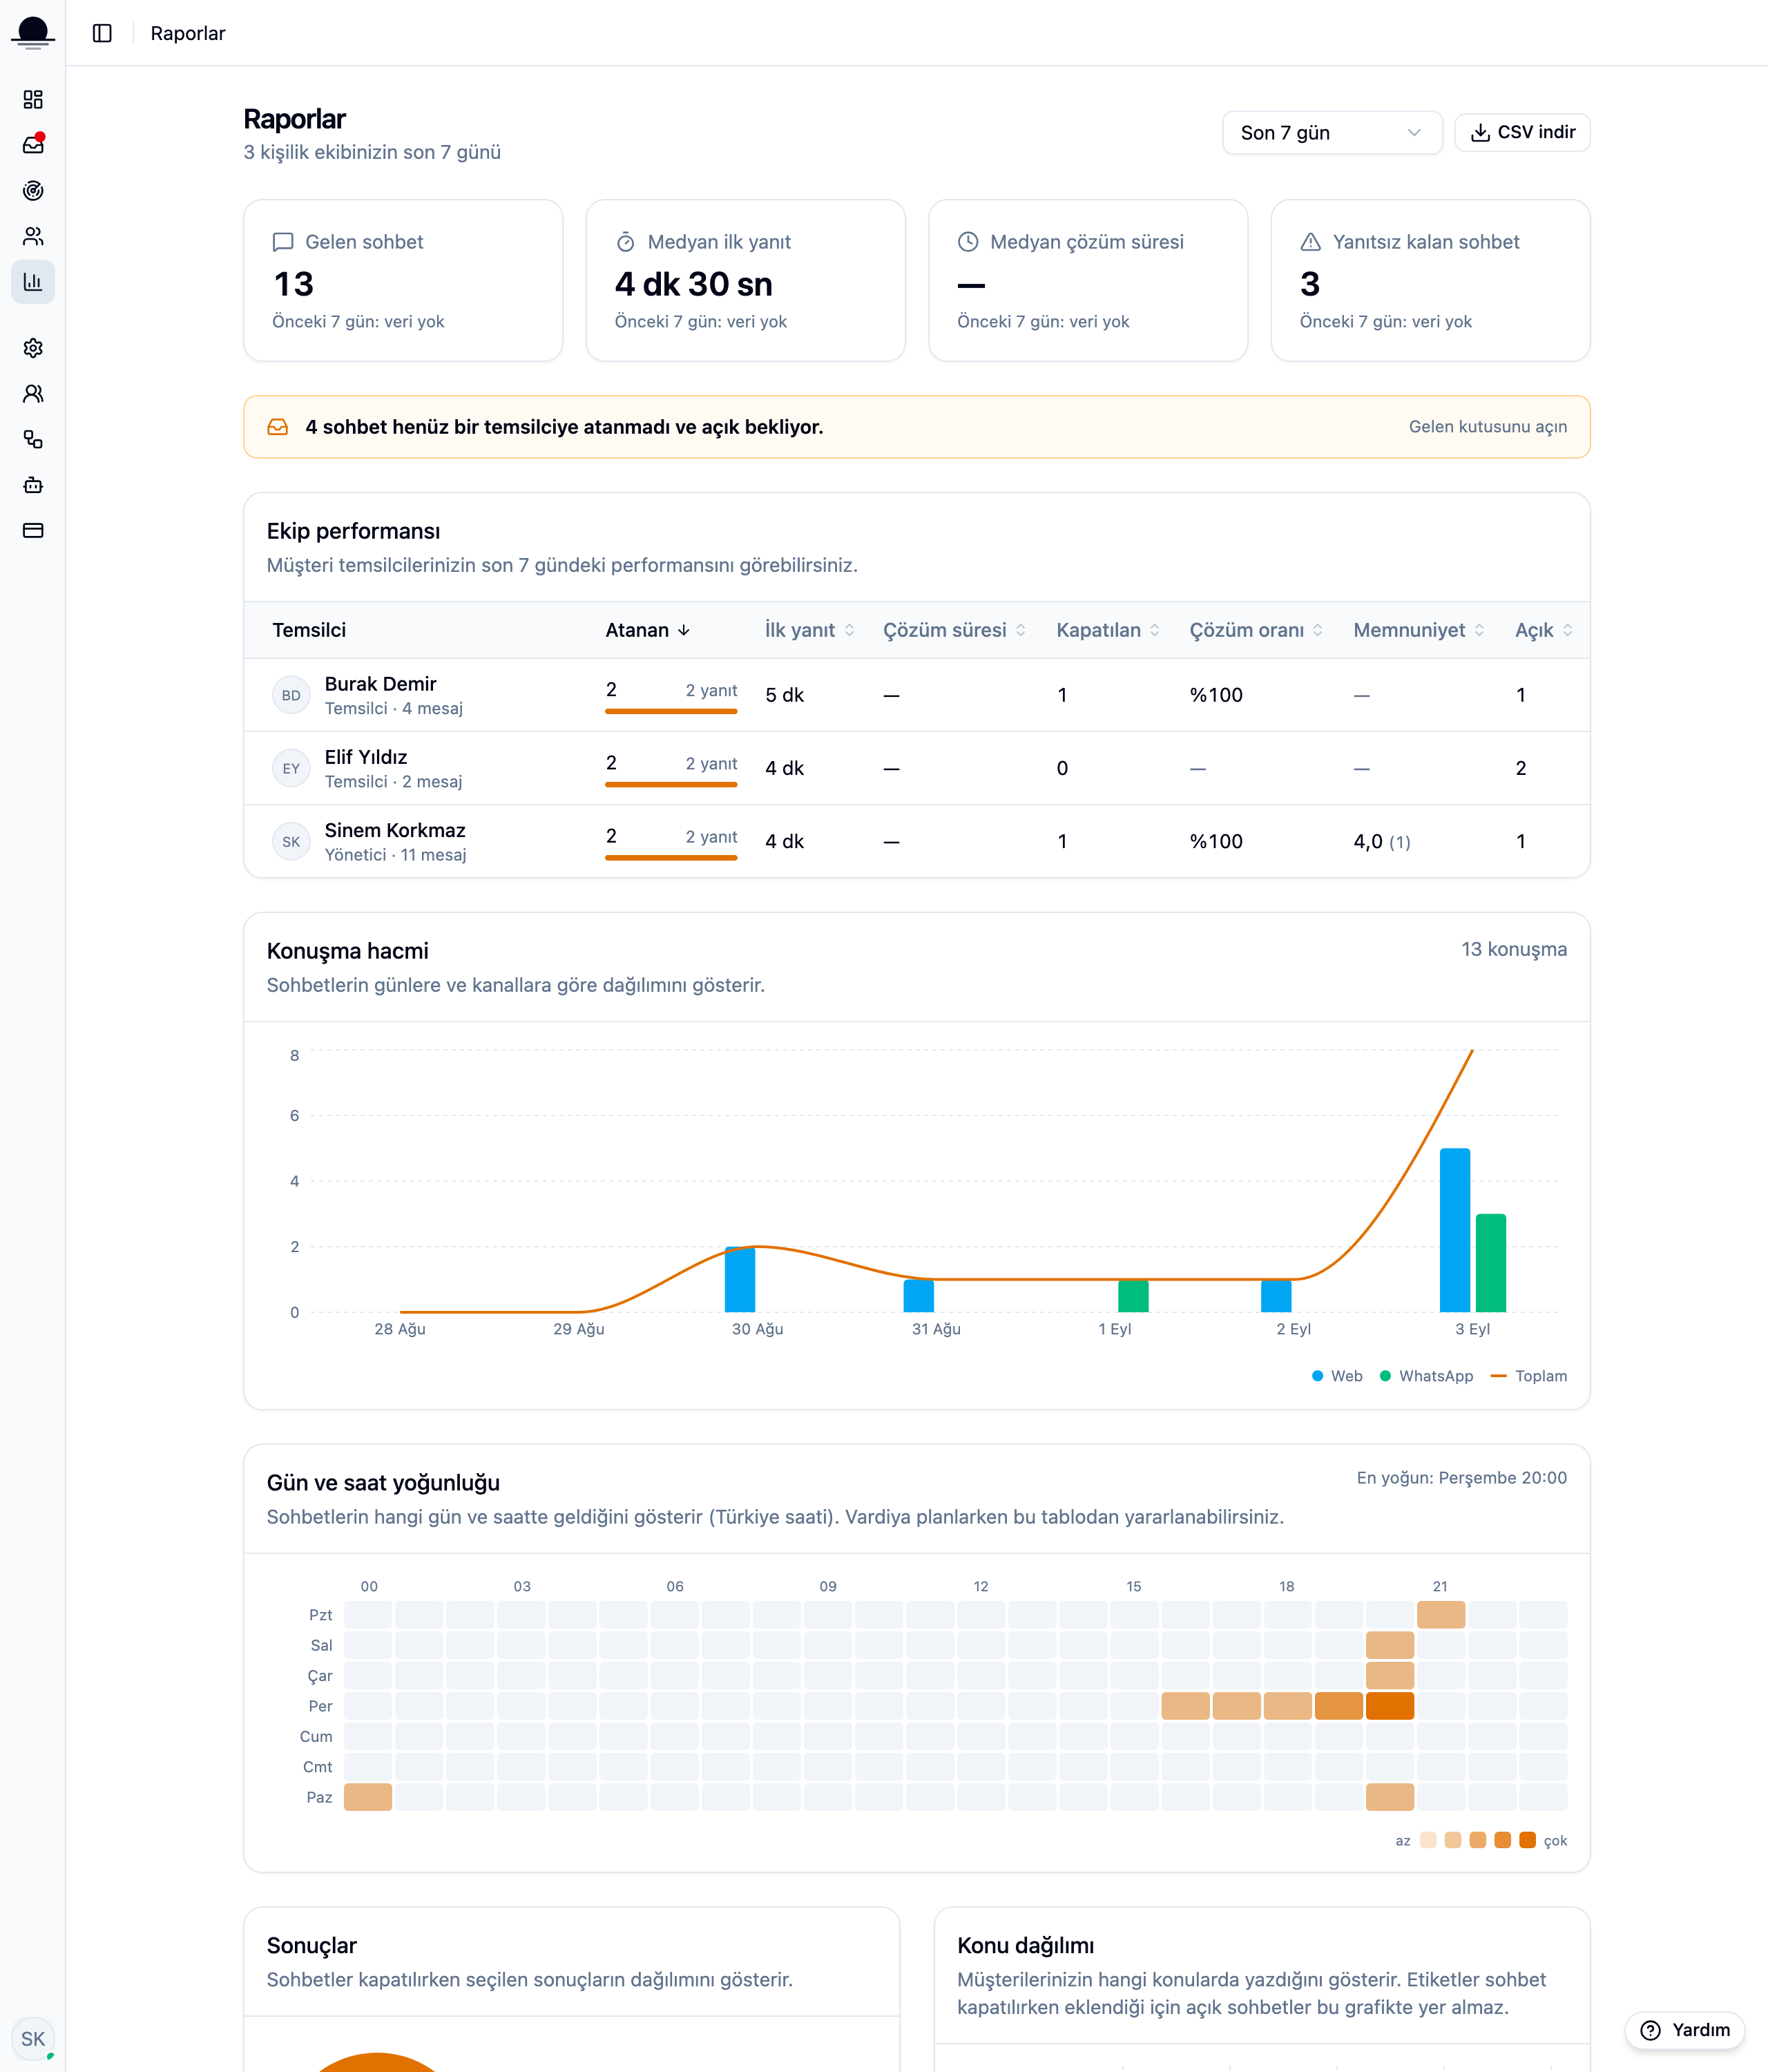Click the warning icon on Yanıtsız kalan sohbet

point(1311,242)
